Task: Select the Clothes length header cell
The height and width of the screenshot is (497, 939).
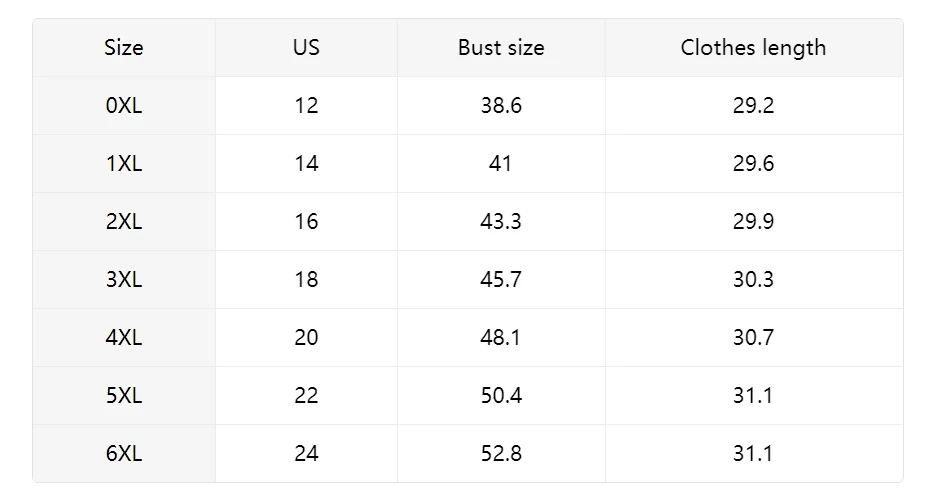Action: [754, 48]
